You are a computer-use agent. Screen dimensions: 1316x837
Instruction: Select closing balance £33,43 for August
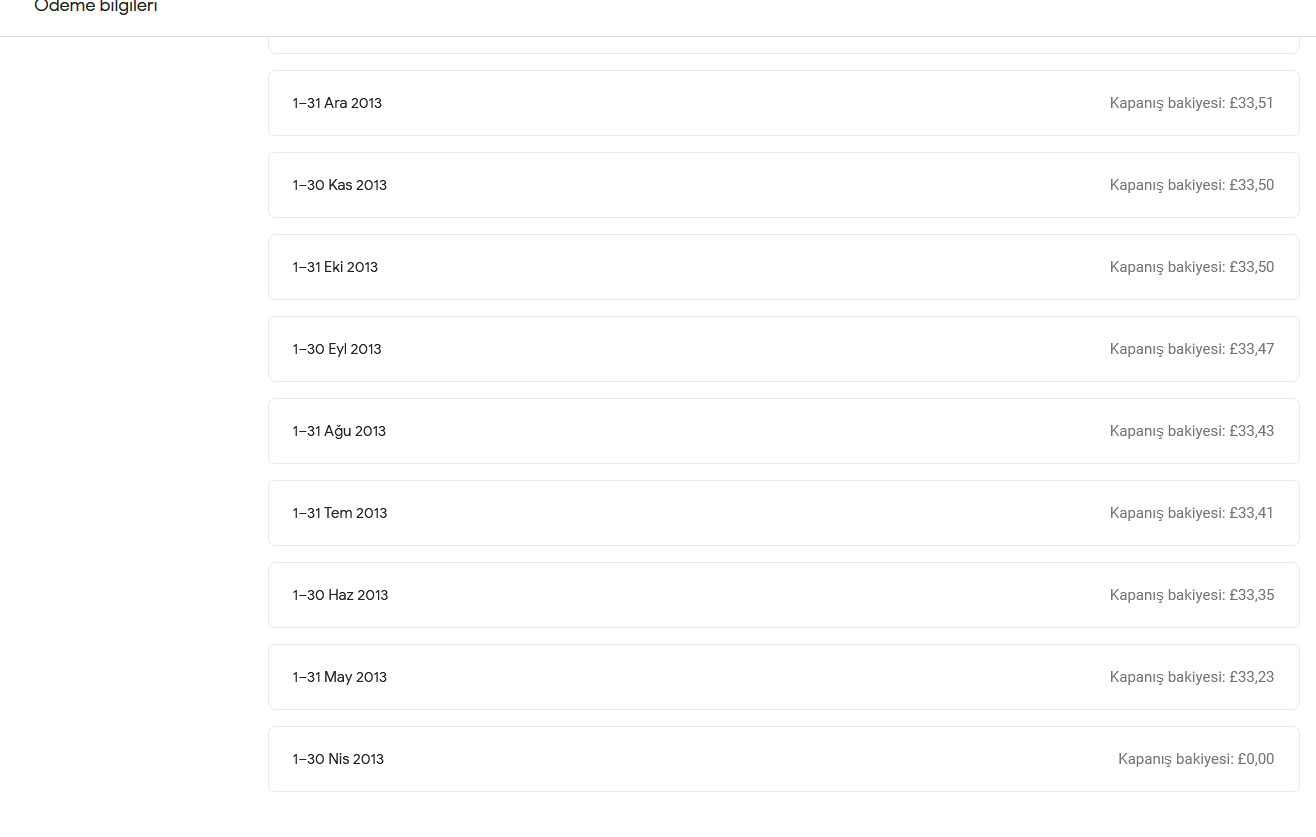coord(1192,431)
